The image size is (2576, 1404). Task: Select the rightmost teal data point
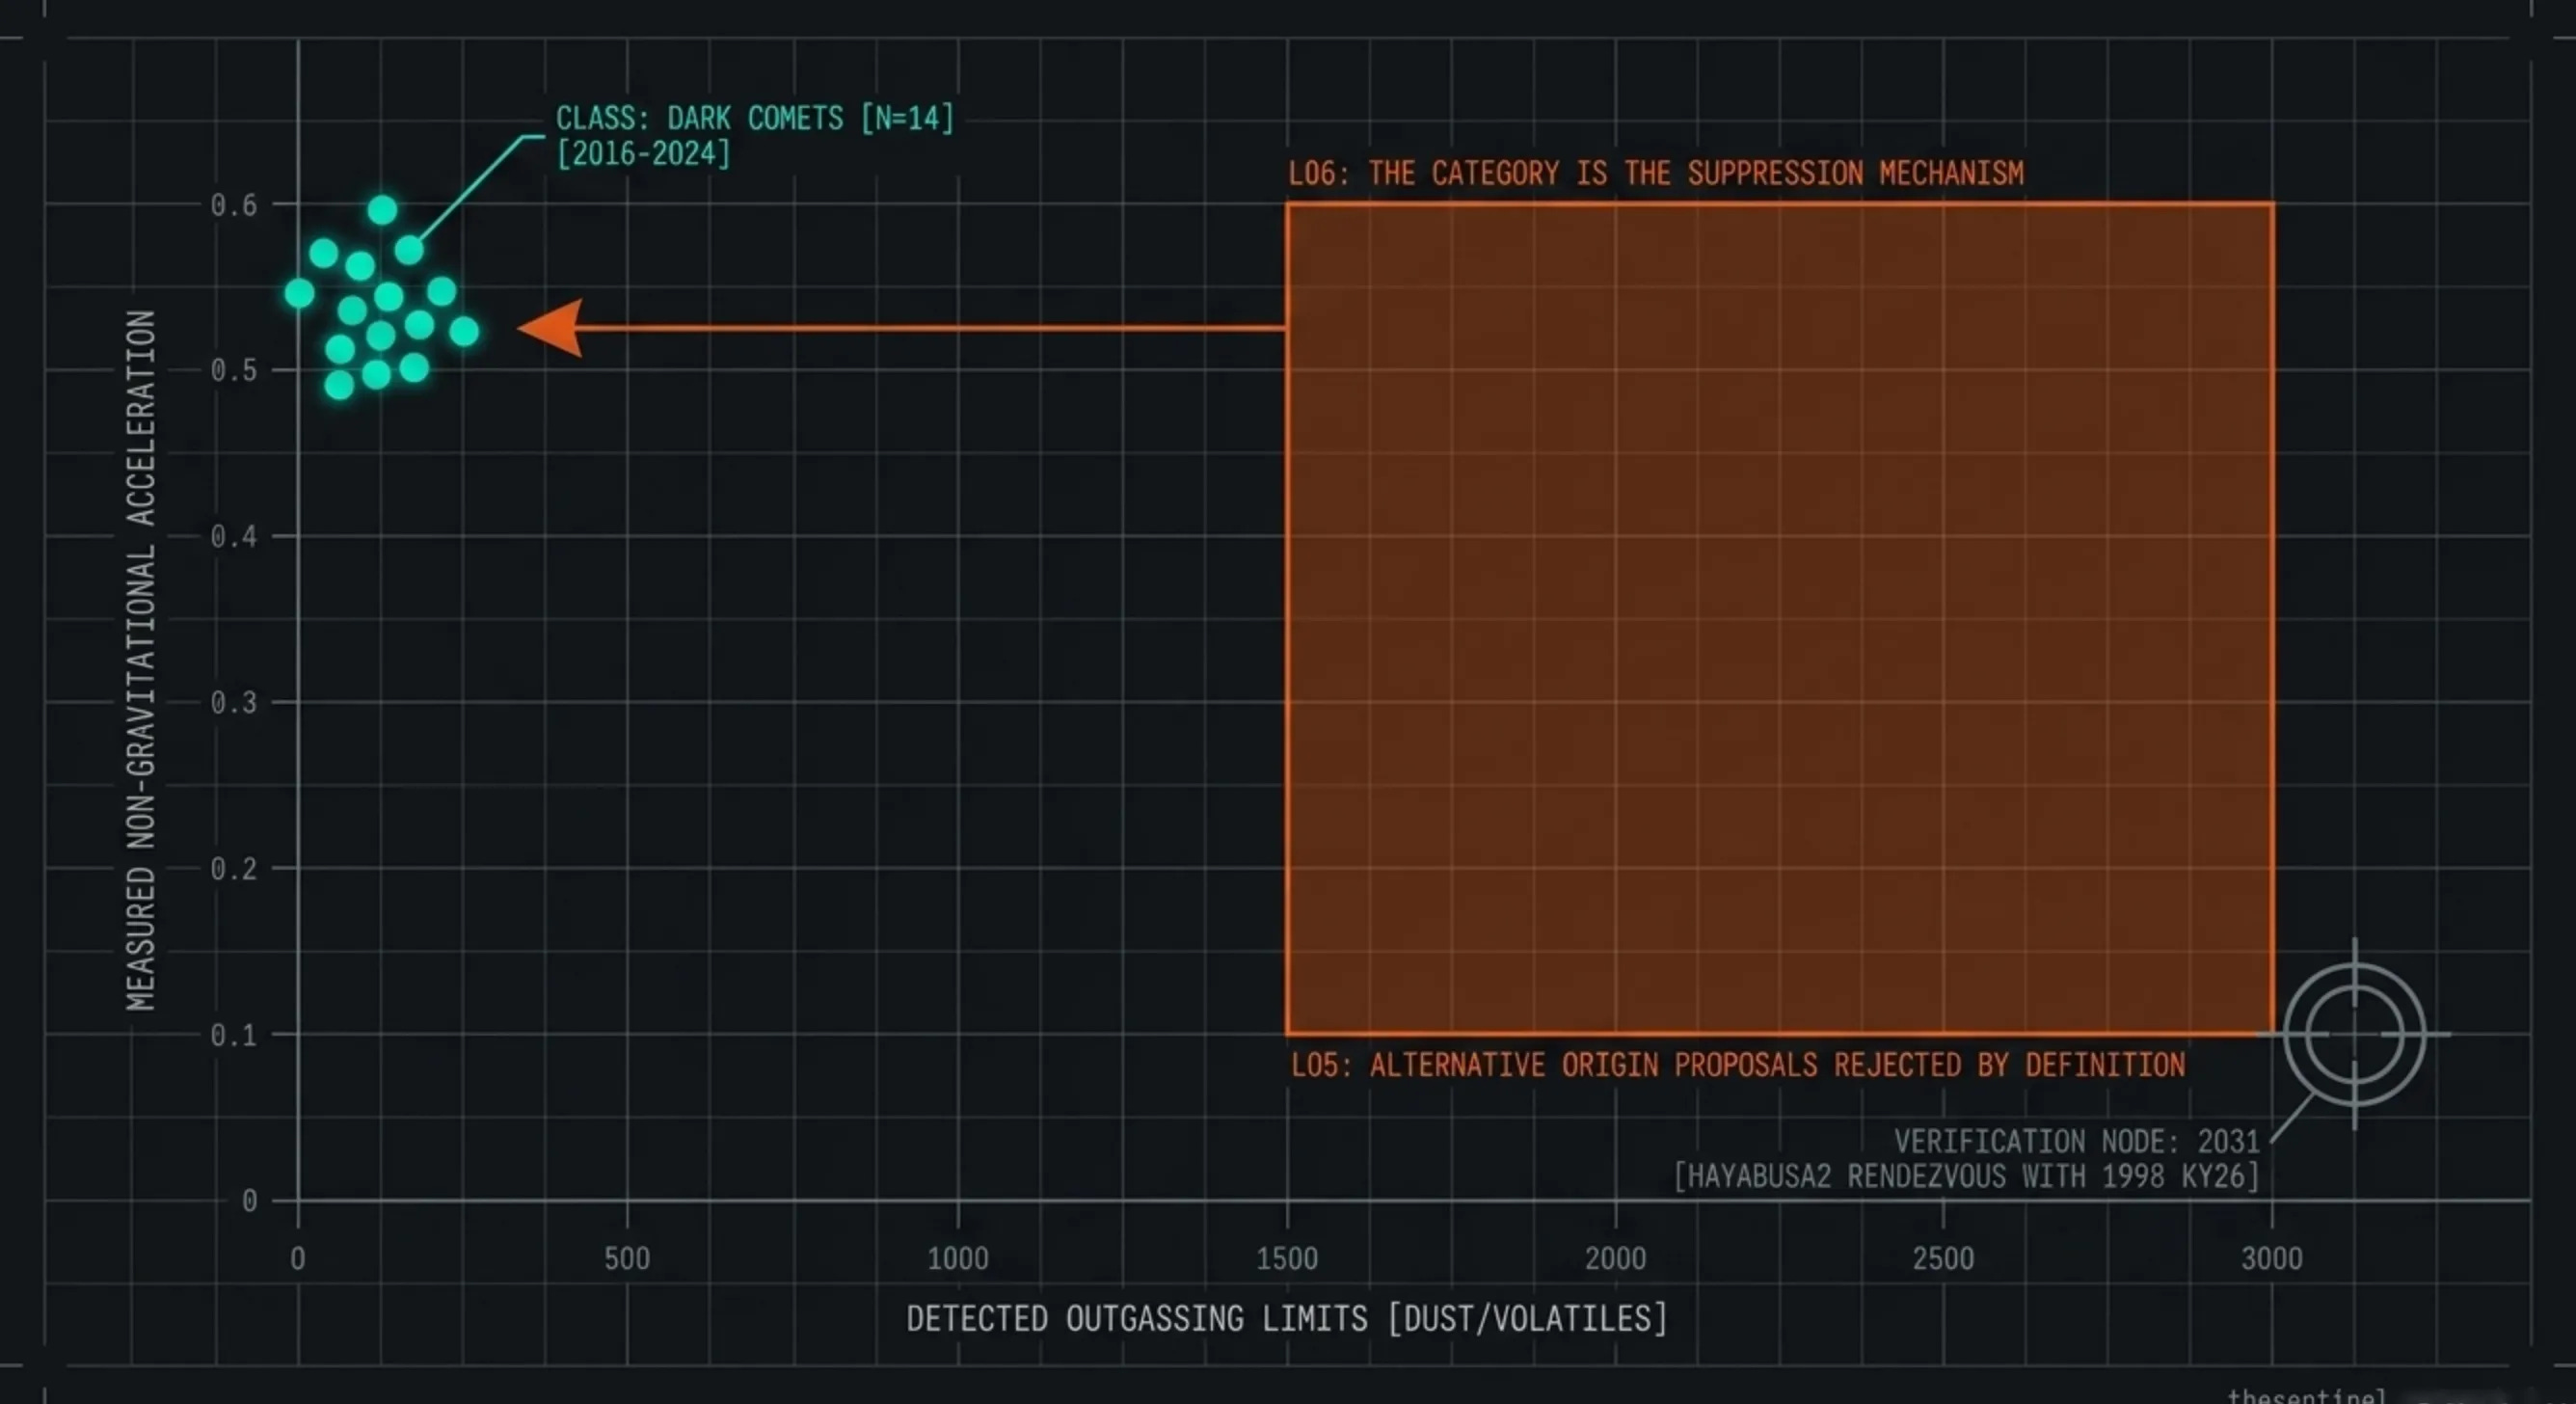[x=463, y=331]
